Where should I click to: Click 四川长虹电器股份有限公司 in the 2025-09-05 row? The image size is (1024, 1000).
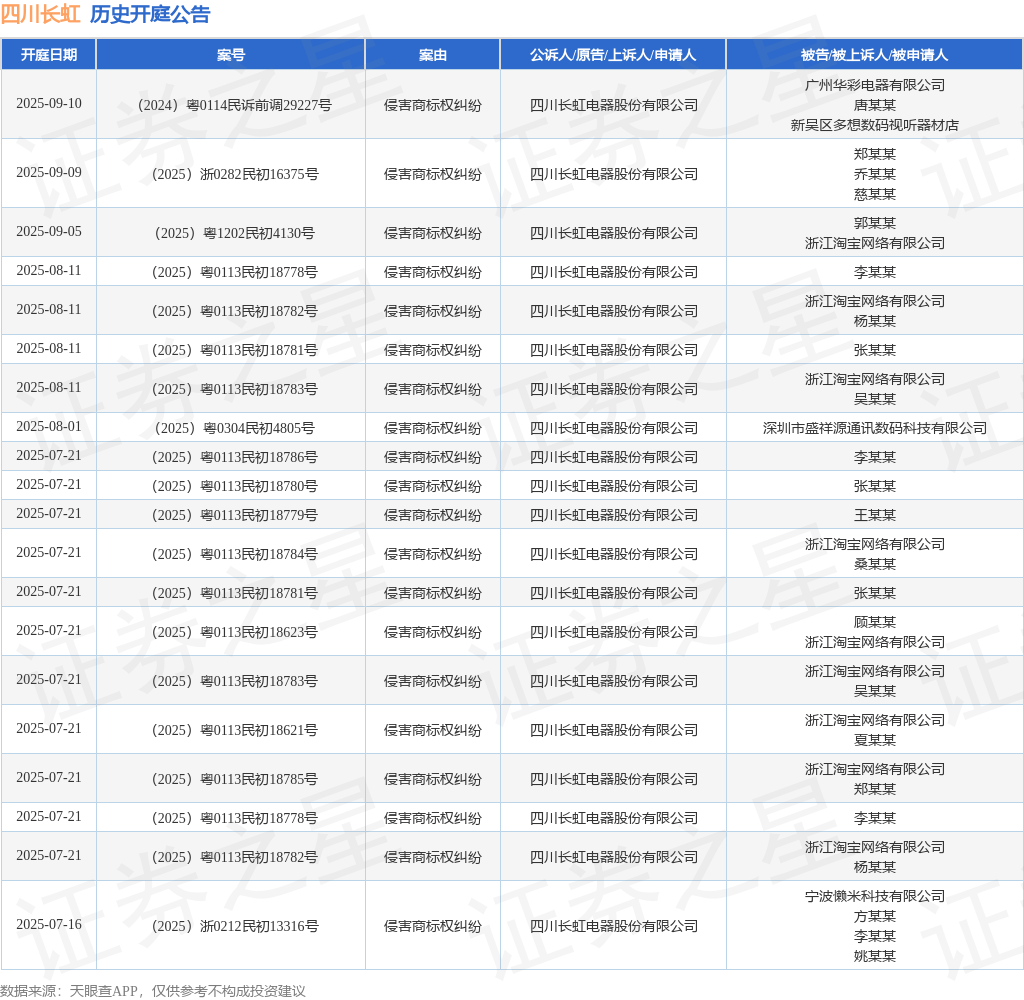pos(613,233)
